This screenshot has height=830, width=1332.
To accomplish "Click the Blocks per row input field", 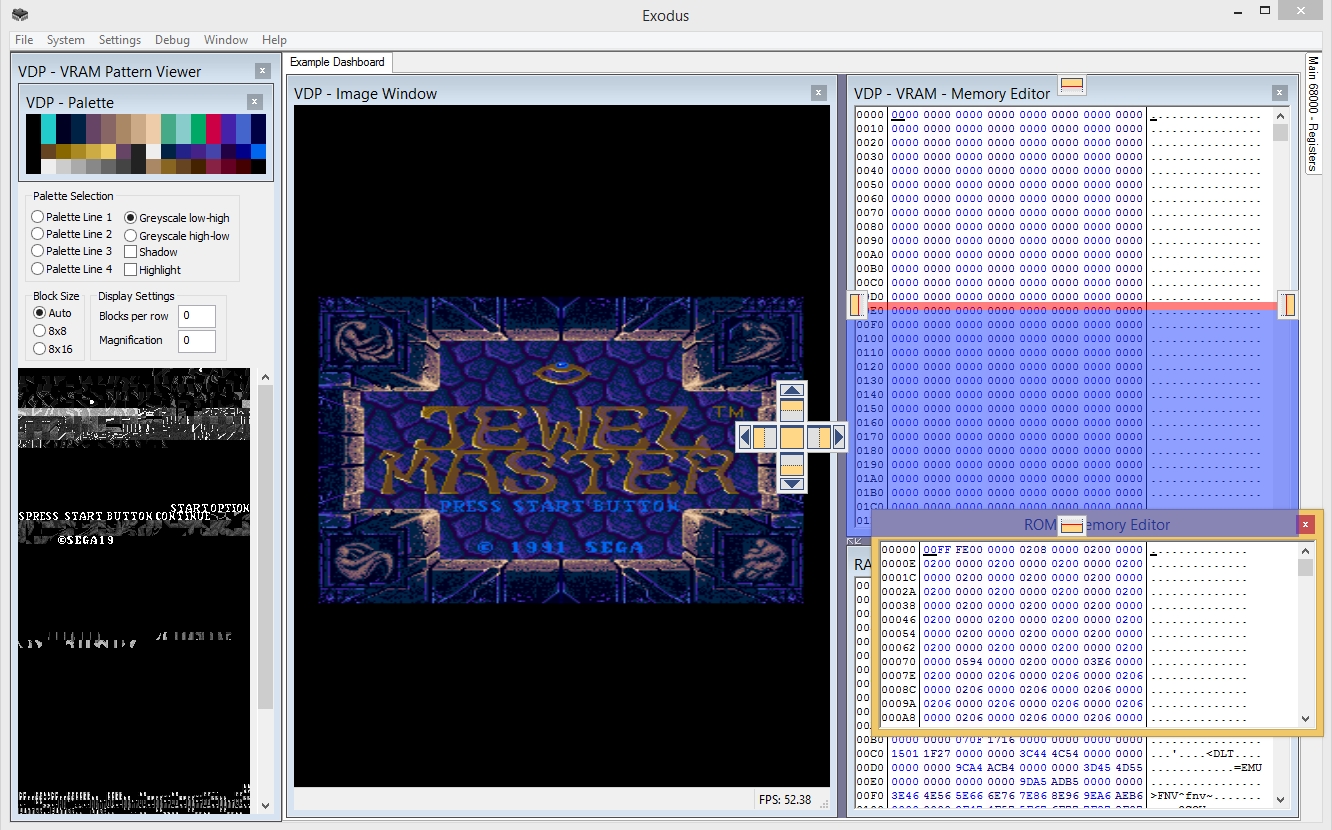I will [197, 316].
